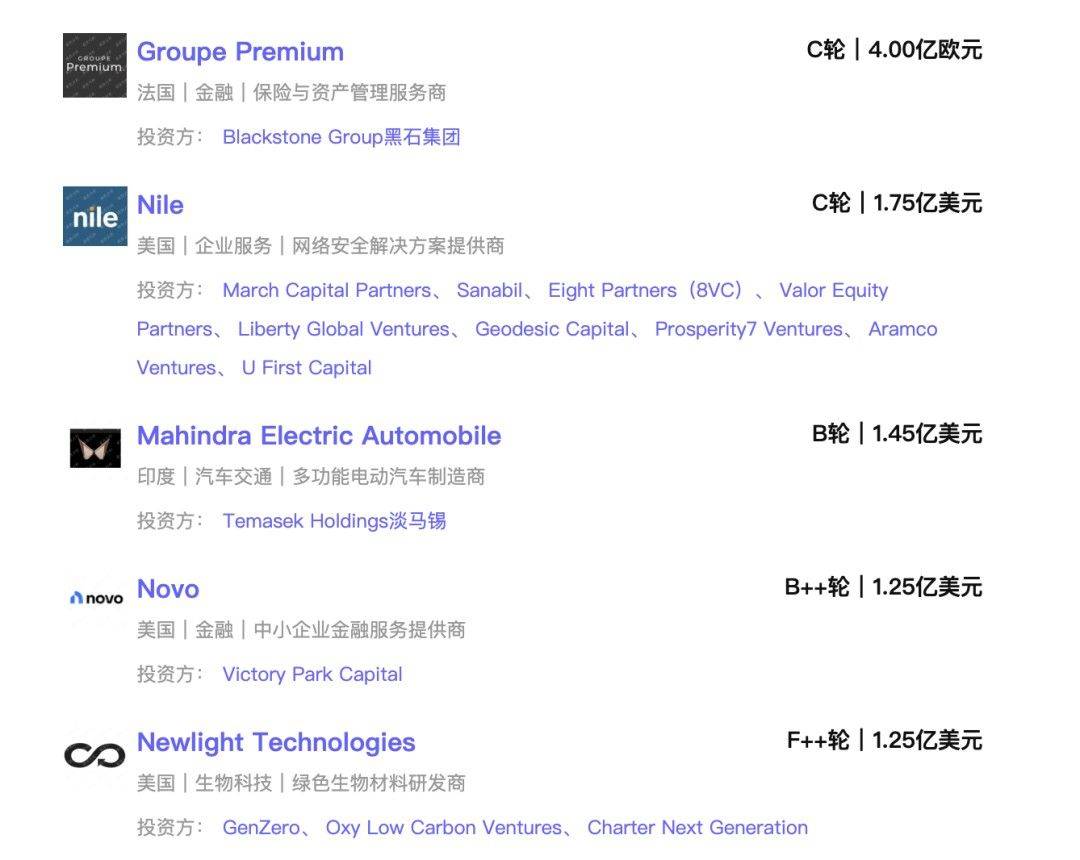Click investor Liberty Global Ventures
Screen dimensions: 1080x860
[x=344, y=330]
